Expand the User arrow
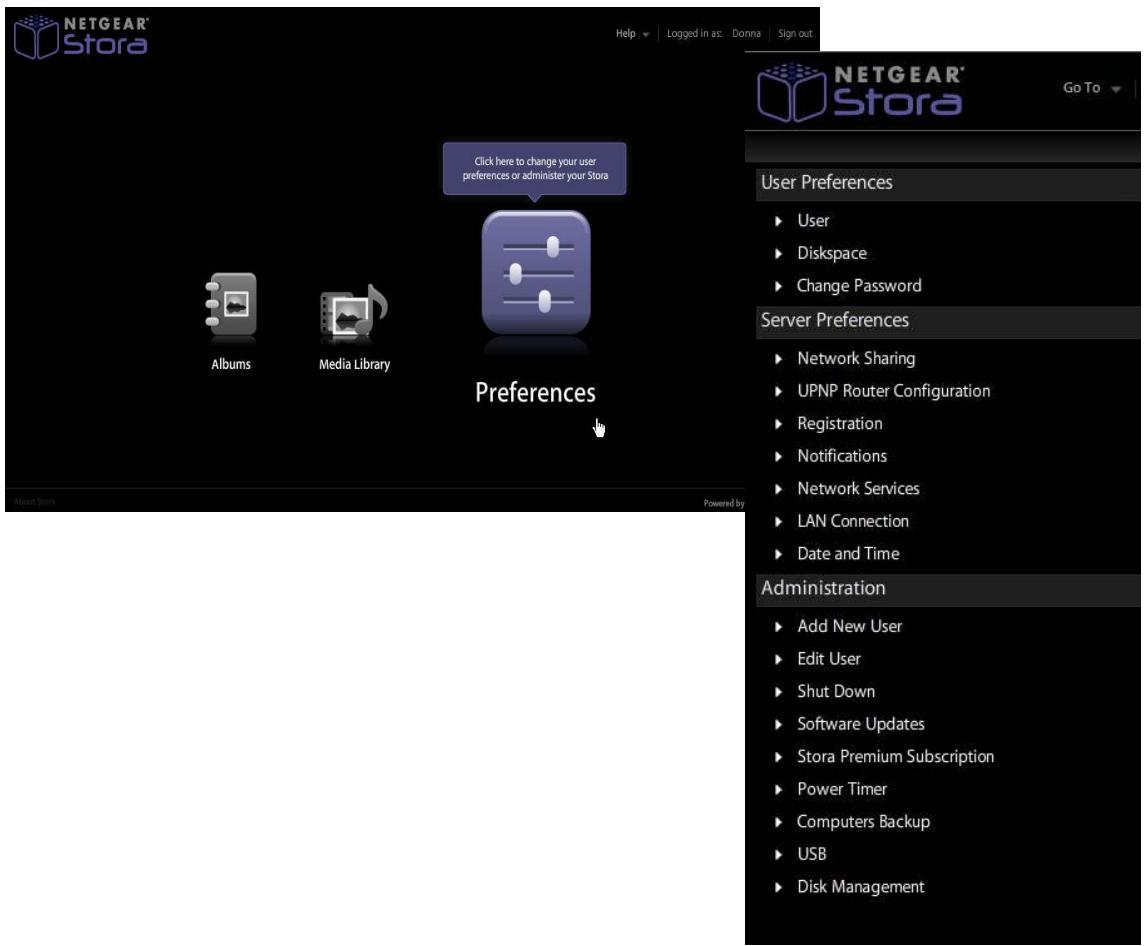Screen dimensions: 1145x946 [778, 221]
